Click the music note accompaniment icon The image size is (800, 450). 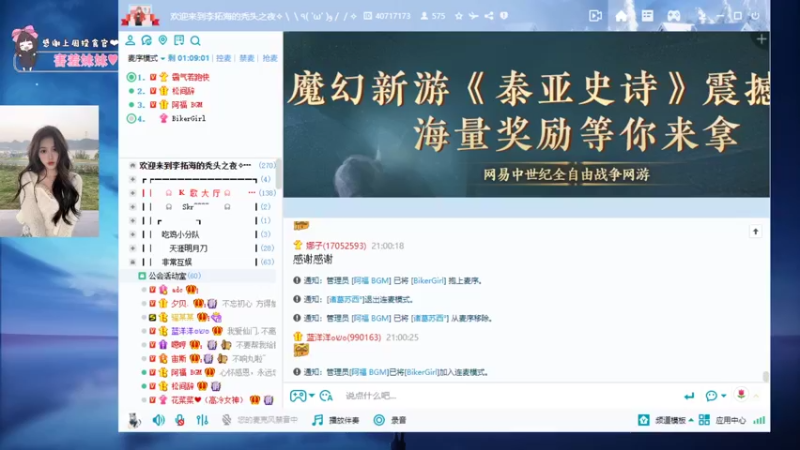click(317, 420)
